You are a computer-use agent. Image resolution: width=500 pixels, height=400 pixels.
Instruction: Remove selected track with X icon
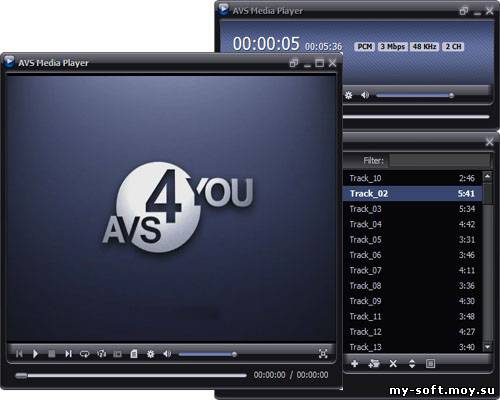[x=393, y=363]
